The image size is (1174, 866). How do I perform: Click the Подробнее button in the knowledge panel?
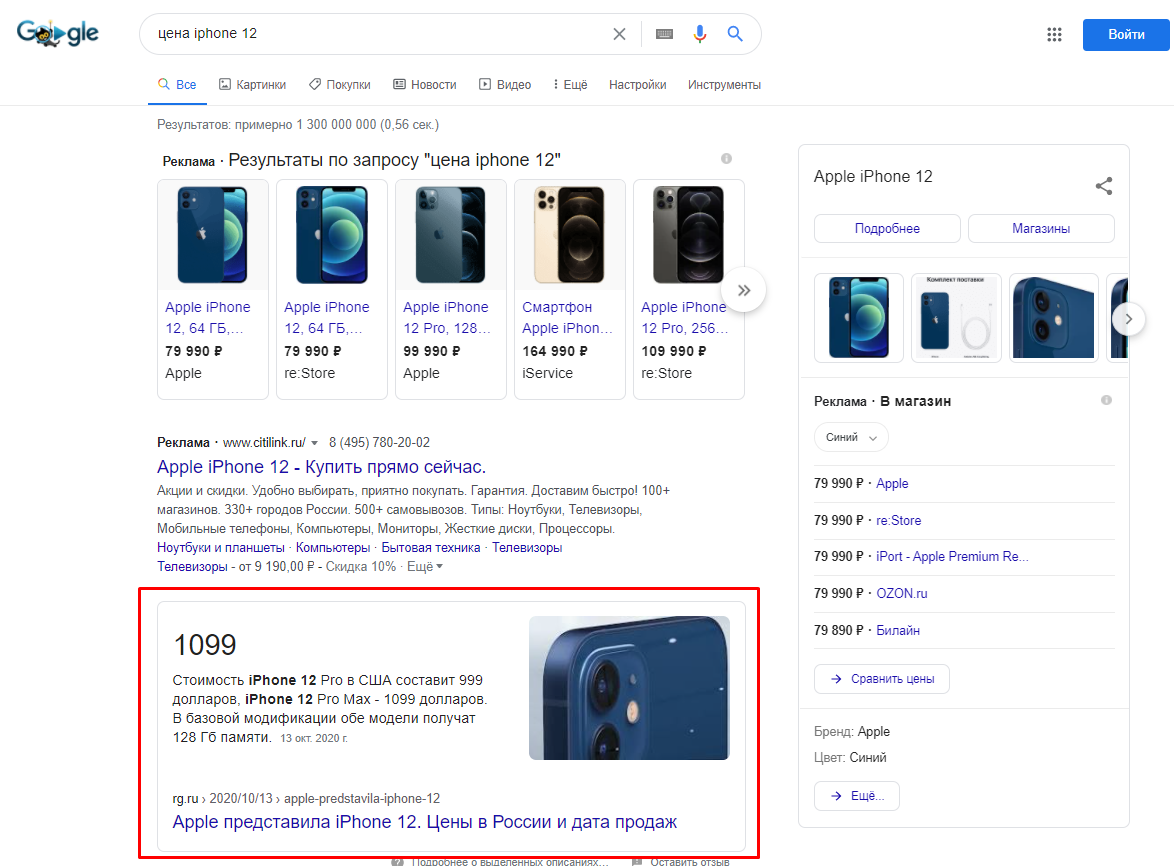click(886, 228)
